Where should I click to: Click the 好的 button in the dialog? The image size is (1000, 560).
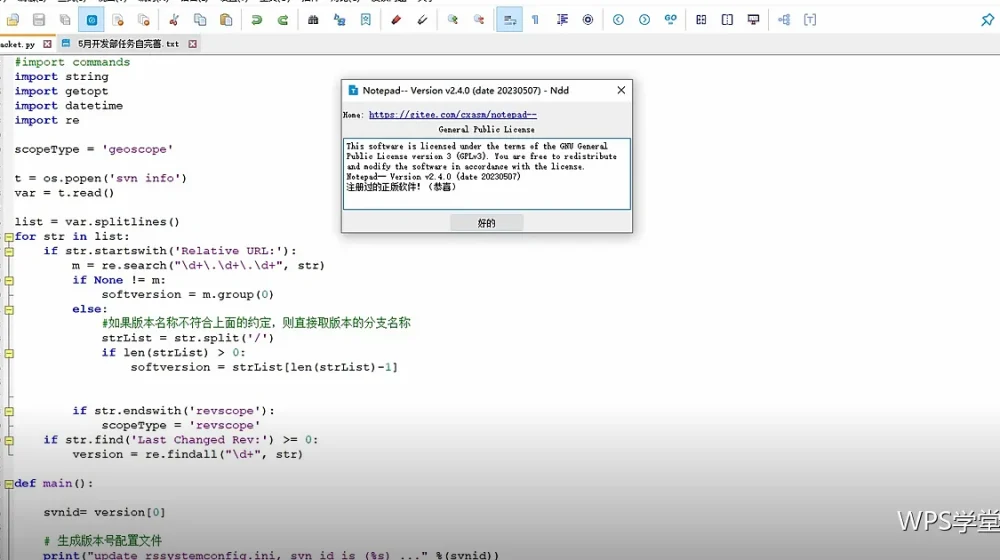coord(487,223)
